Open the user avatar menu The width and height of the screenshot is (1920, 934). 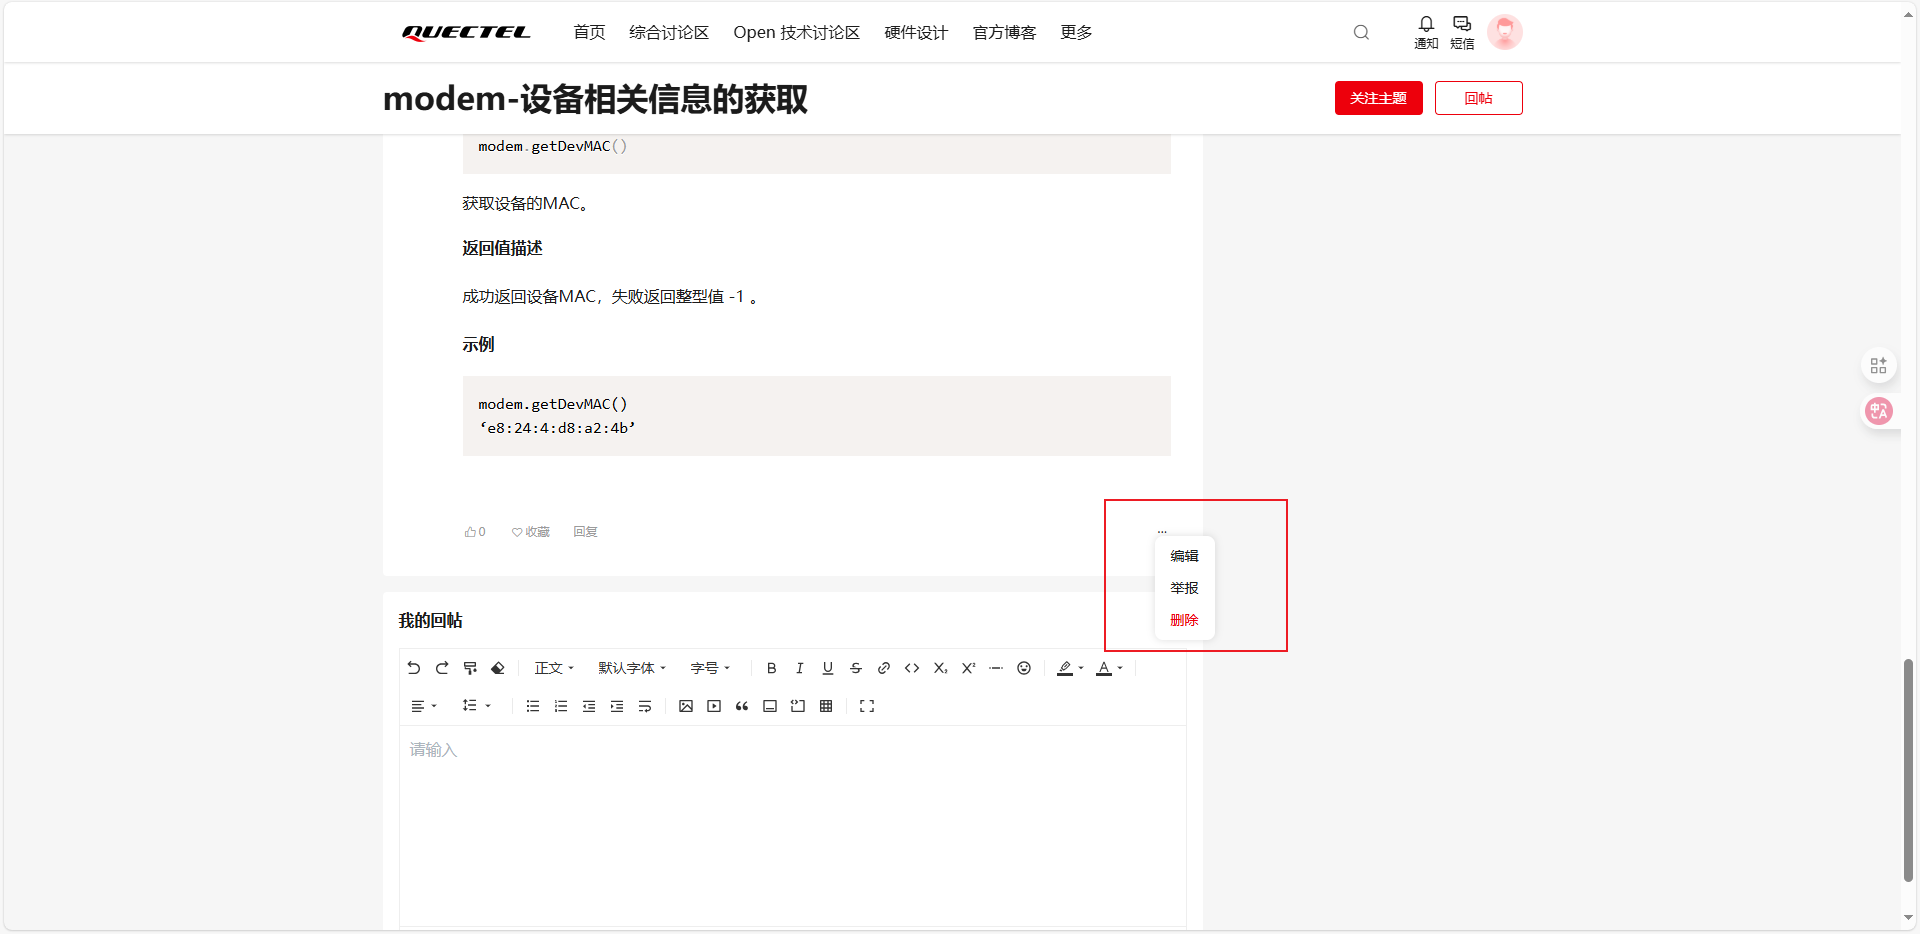click(1505, 32)
